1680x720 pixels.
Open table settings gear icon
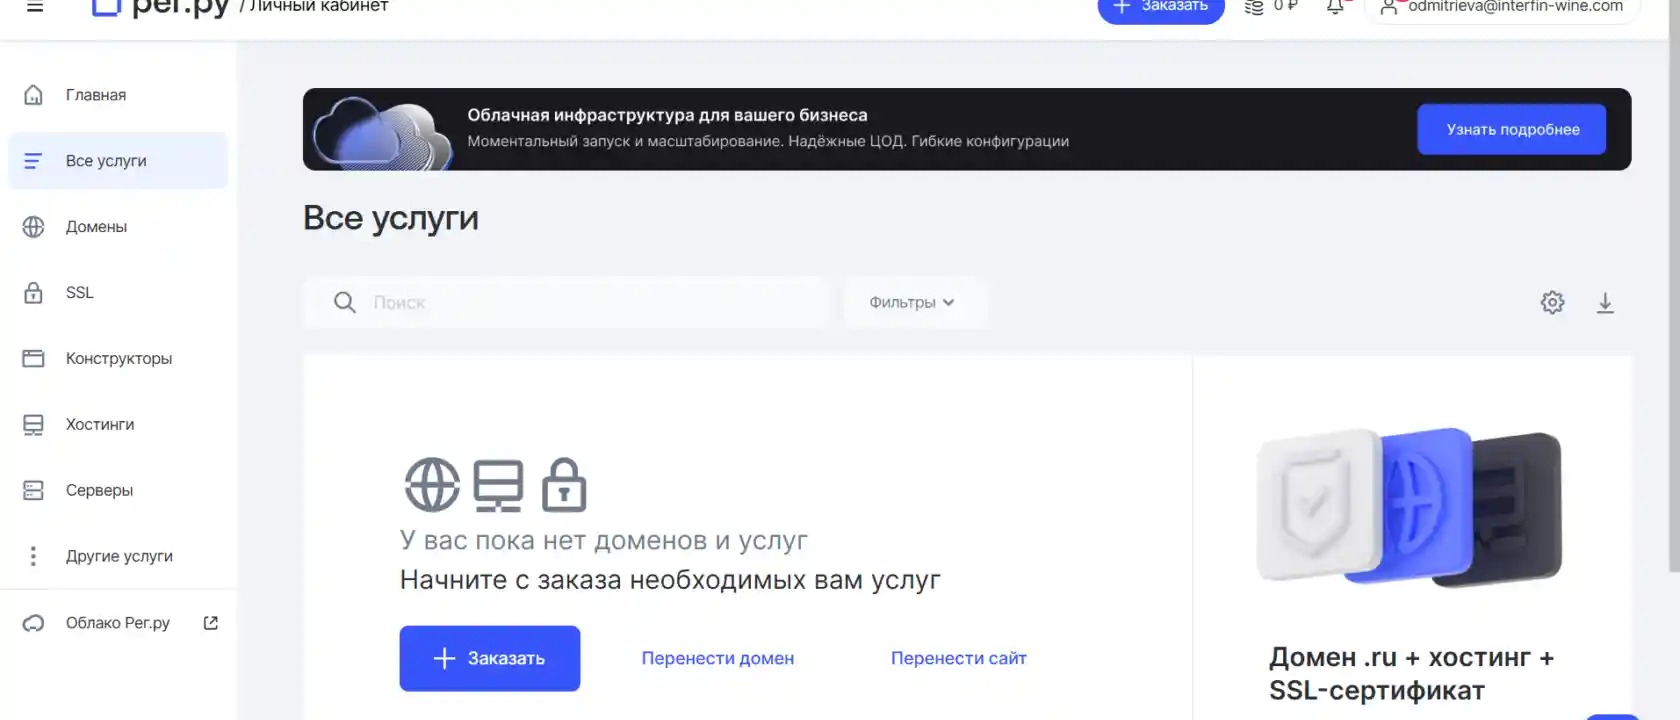1552,302
